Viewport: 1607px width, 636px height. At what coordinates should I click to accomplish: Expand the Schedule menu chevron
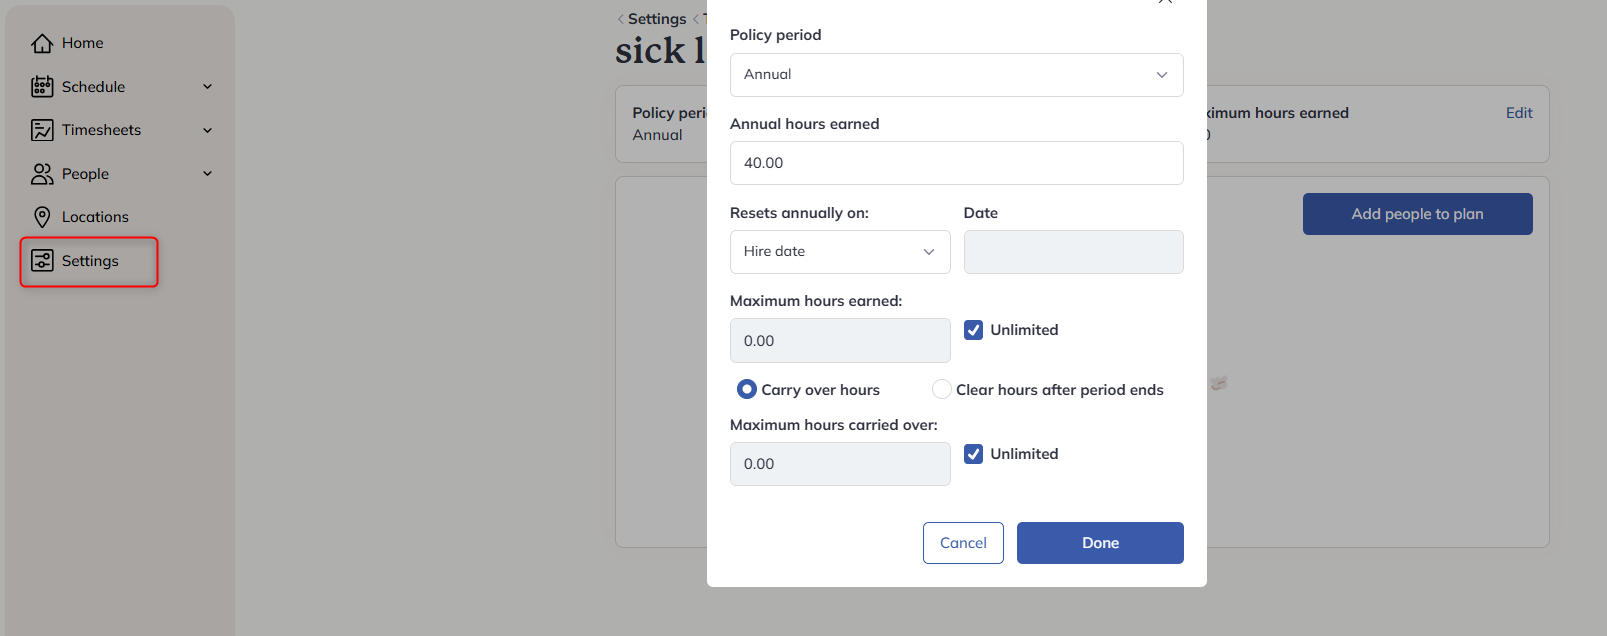tap(208, 87)
